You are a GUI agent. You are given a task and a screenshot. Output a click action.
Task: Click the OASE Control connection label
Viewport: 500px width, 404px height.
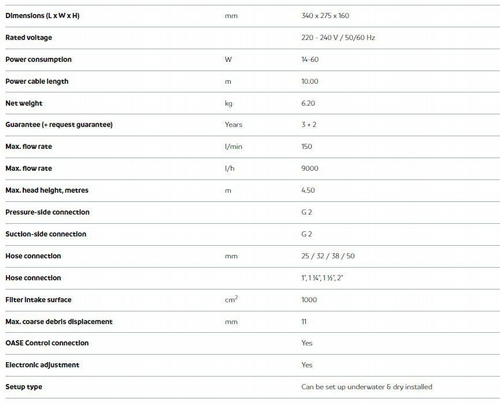[x=47, y=343]
